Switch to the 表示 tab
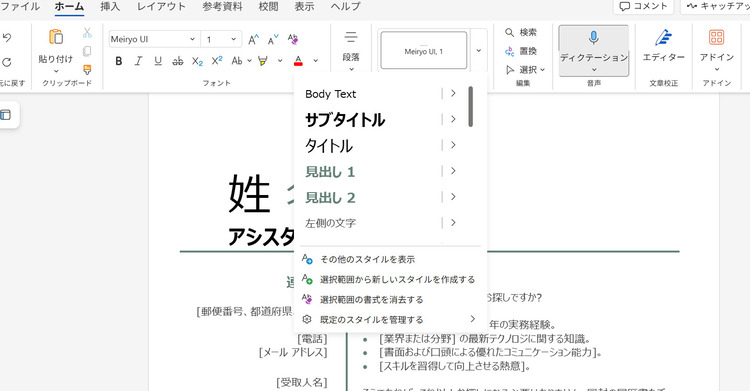This screenshot has height=391, width=750. [x=304, y=6]
